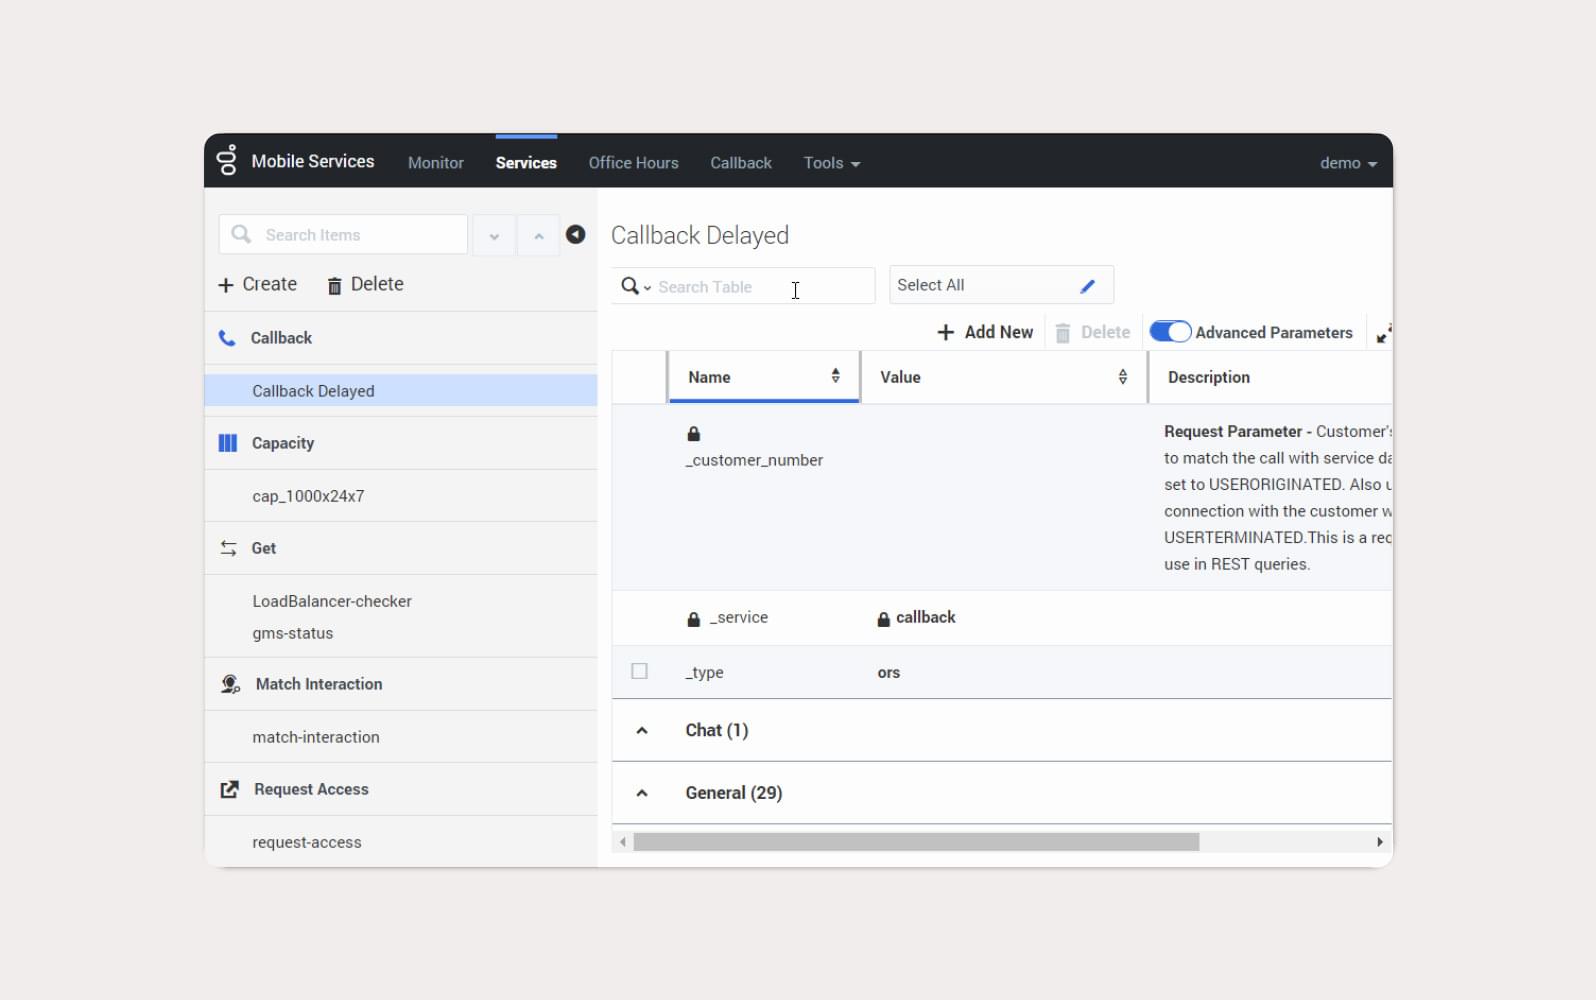Click the Callback phone icon in sidebar
The height and width of the screenshot is (1000, 1596).
pyautogui.click(x=228, y=338)
